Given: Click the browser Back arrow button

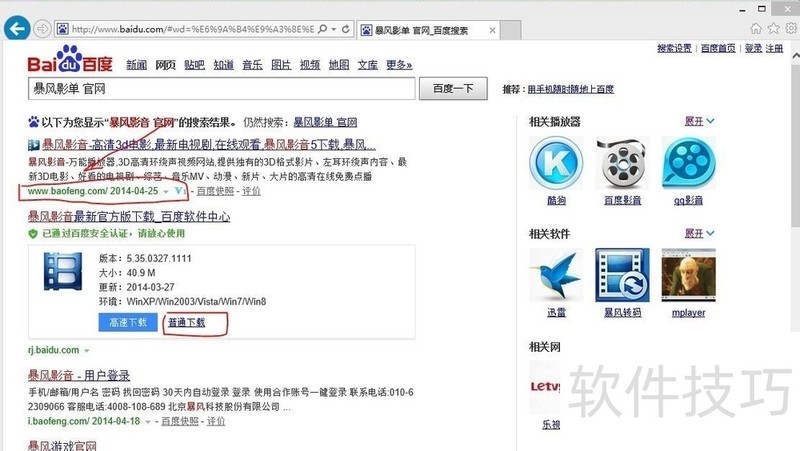Looking at the screenshot, I should tap(17, 29).
